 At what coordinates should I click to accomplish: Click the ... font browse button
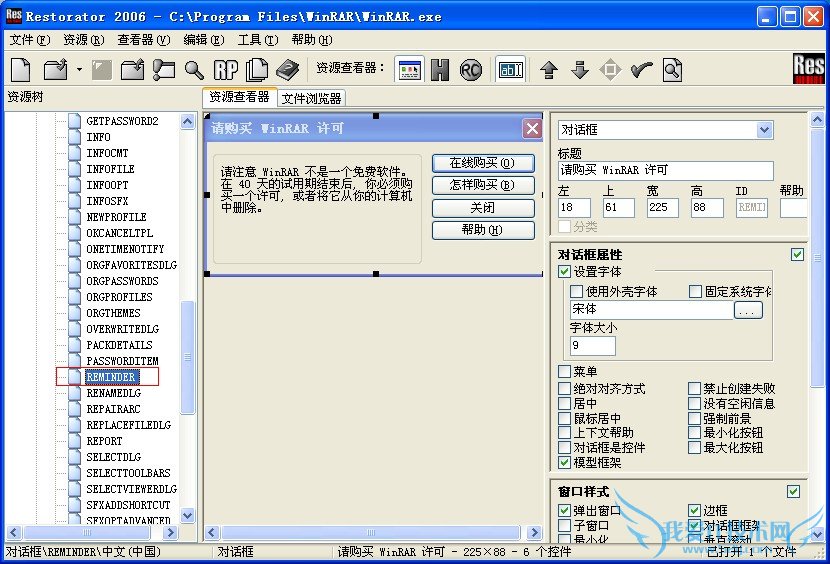(748, 311)
